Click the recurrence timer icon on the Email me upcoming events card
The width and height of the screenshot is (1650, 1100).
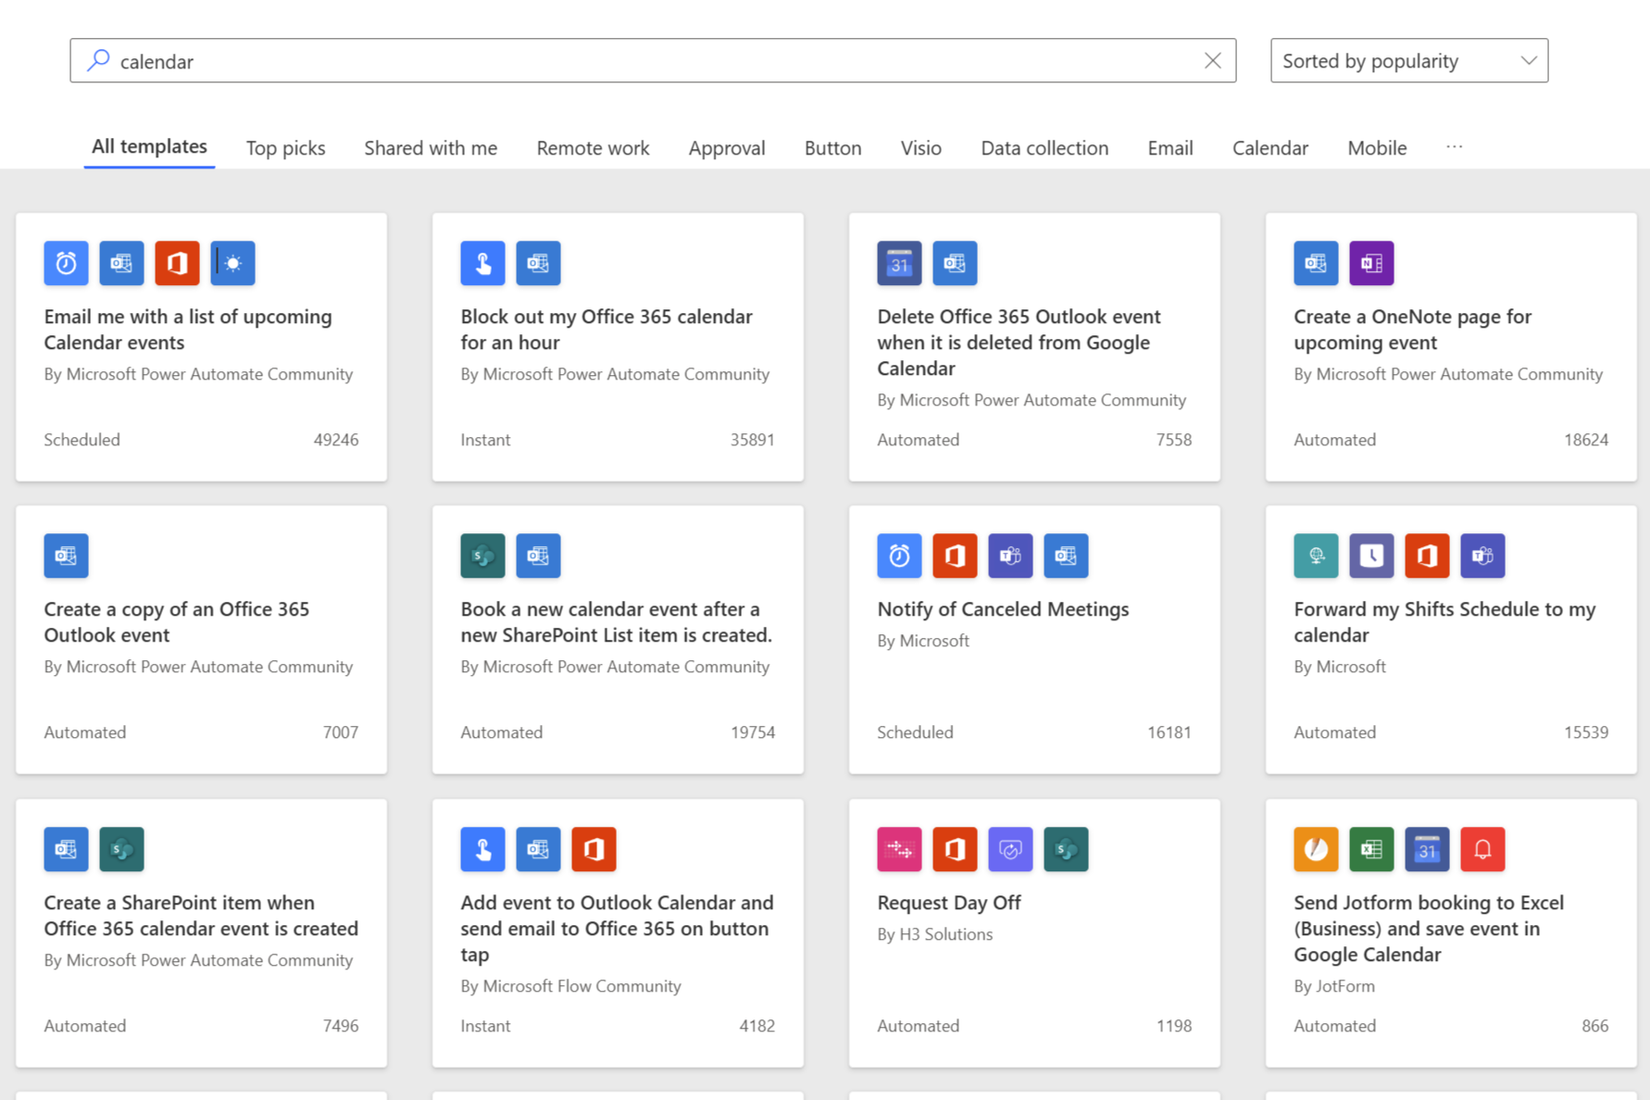[x=66, y=263]
